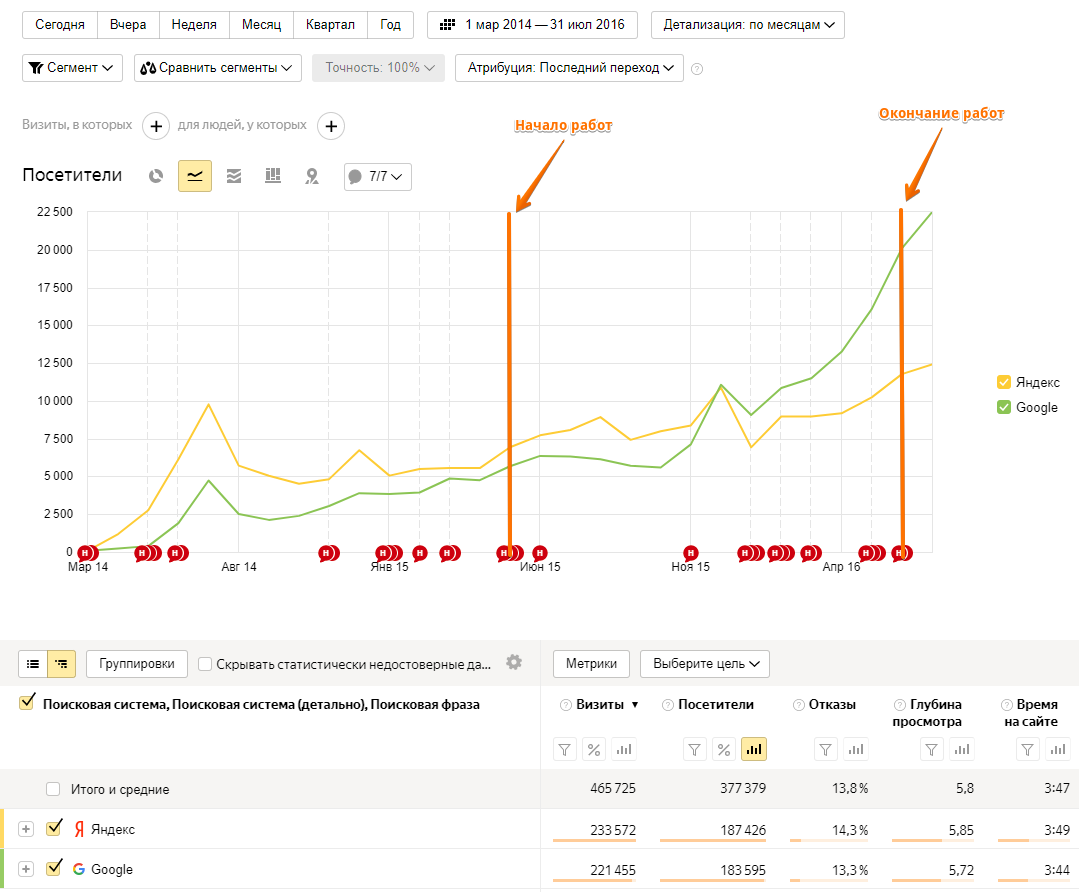The image size is (1079, 892).
Task: Switch to stacked area chart icon
Action: click(x=234, y=177)
